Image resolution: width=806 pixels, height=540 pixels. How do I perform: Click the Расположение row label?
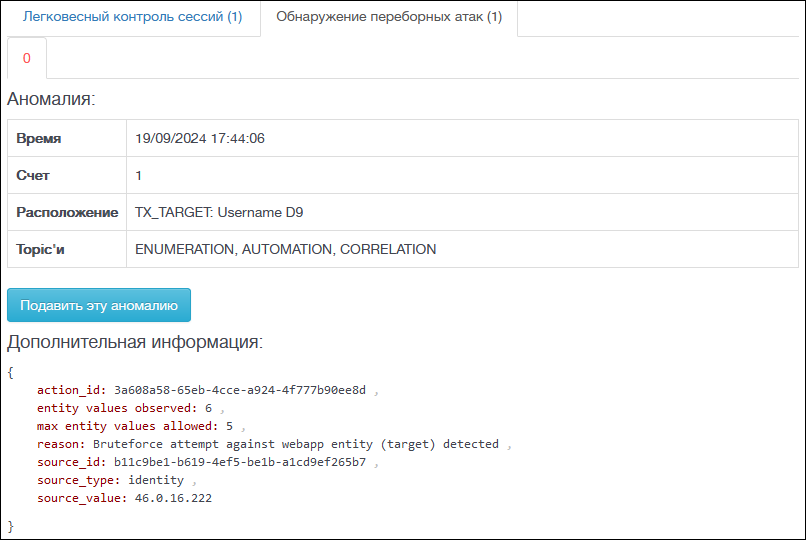pyautogui.click(x=67, y=212)
